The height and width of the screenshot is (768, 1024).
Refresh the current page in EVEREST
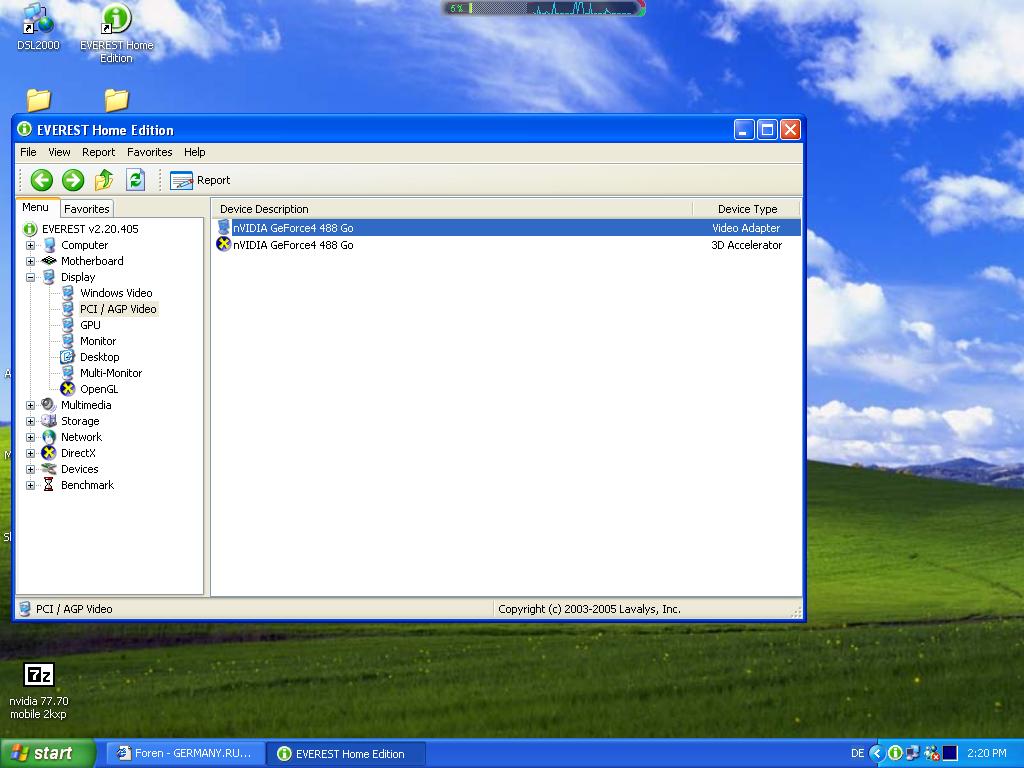click(135, 180)
